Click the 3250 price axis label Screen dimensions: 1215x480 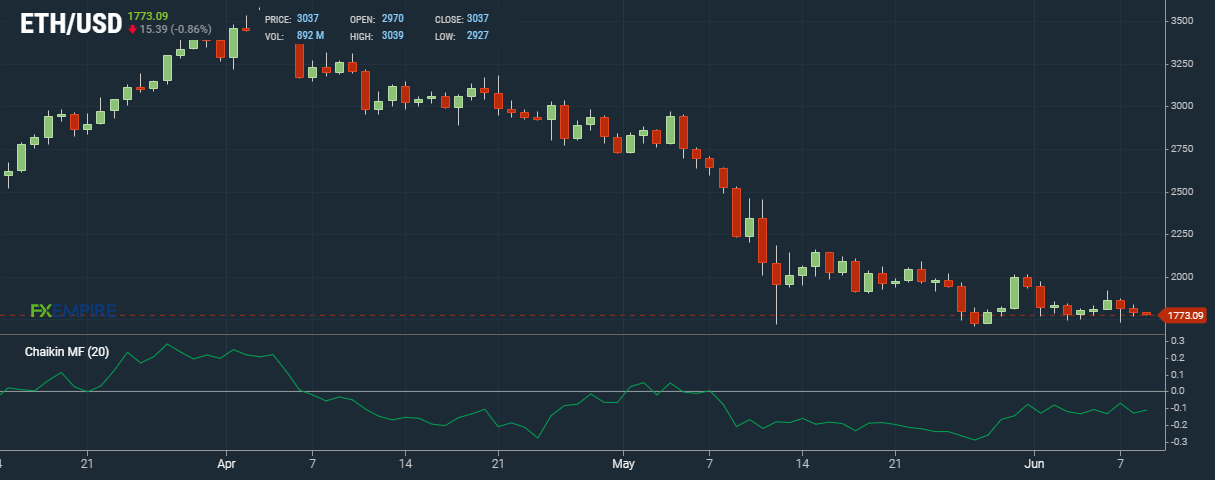pos(1181,64)
